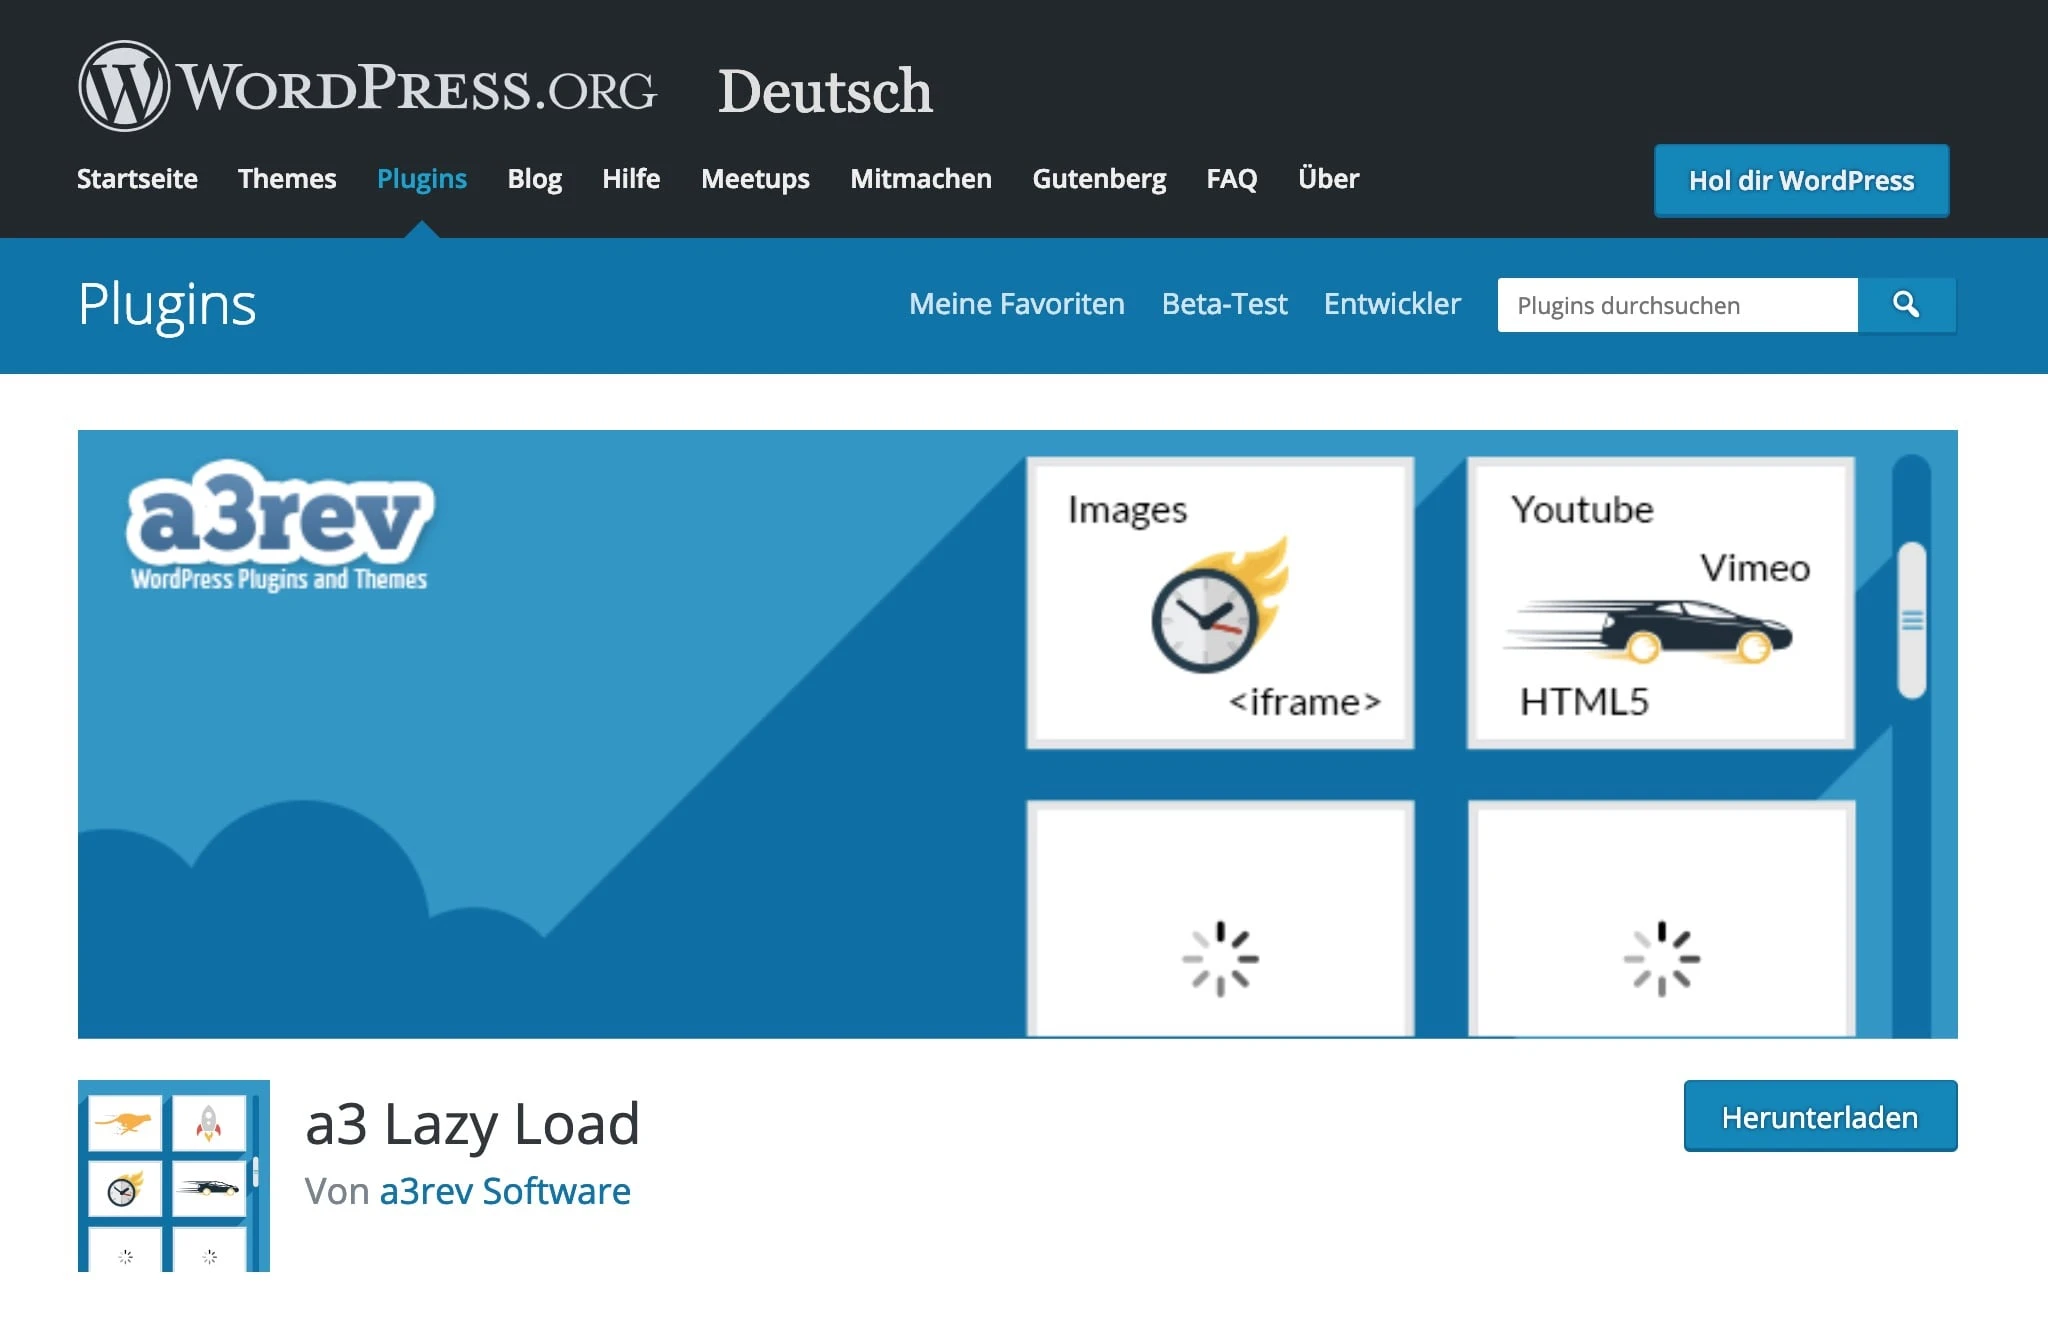Visit the FAQ section
Viewport: 2048px width, 1320px height.
pyautogui.click(x=1231, y=178)
